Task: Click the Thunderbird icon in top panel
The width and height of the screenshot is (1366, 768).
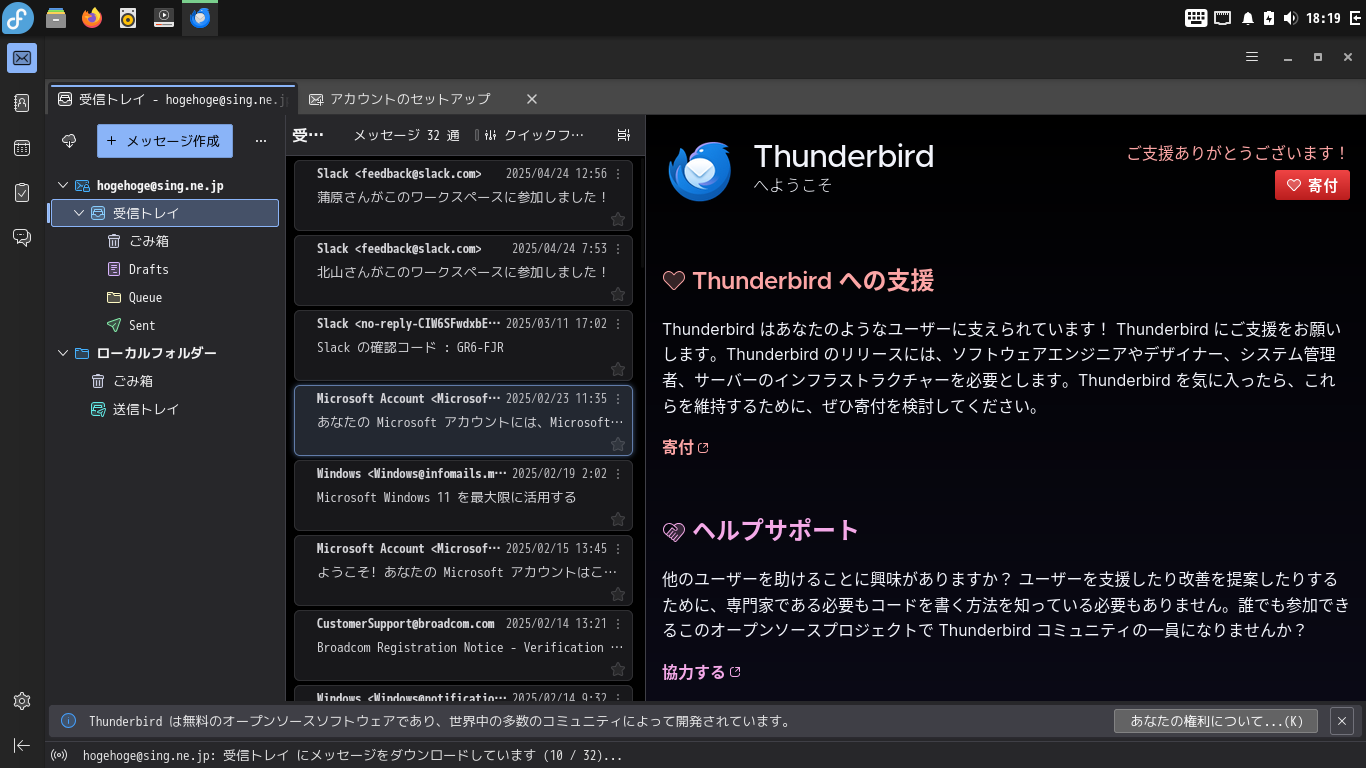Action: point(200,18)
